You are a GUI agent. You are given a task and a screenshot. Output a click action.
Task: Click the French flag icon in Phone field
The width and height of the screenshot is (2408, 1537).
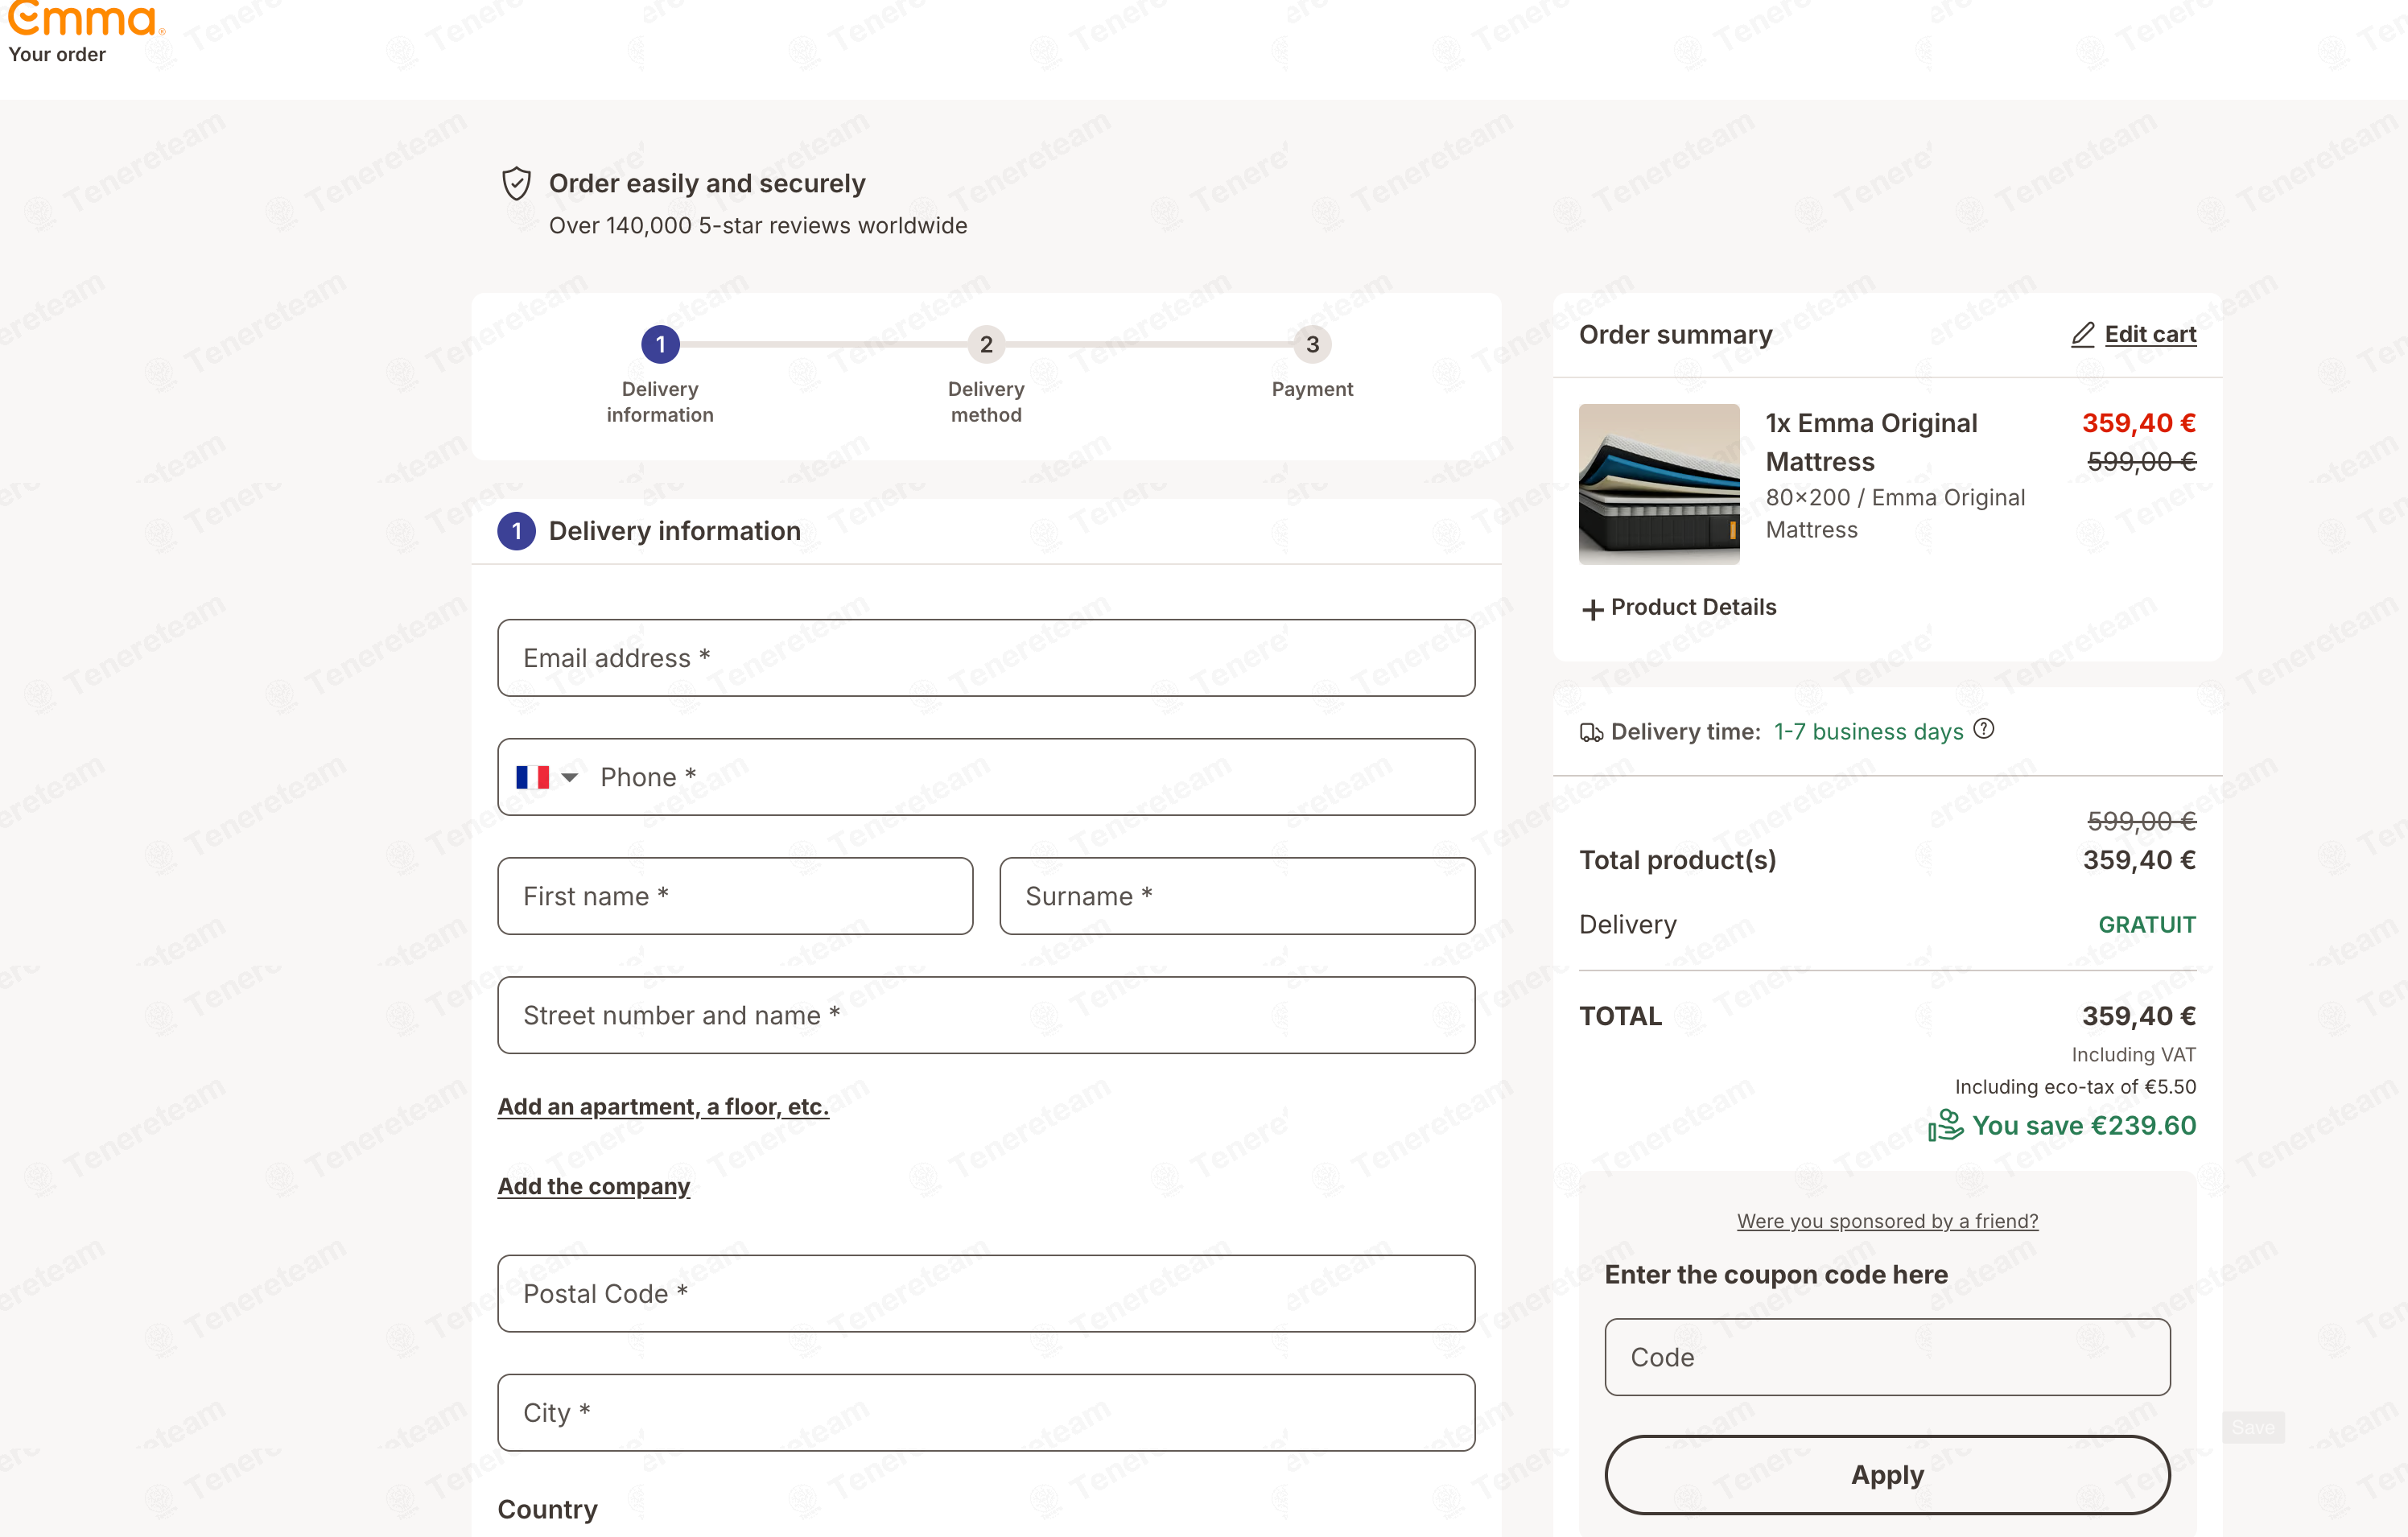[x=532, y=777]
